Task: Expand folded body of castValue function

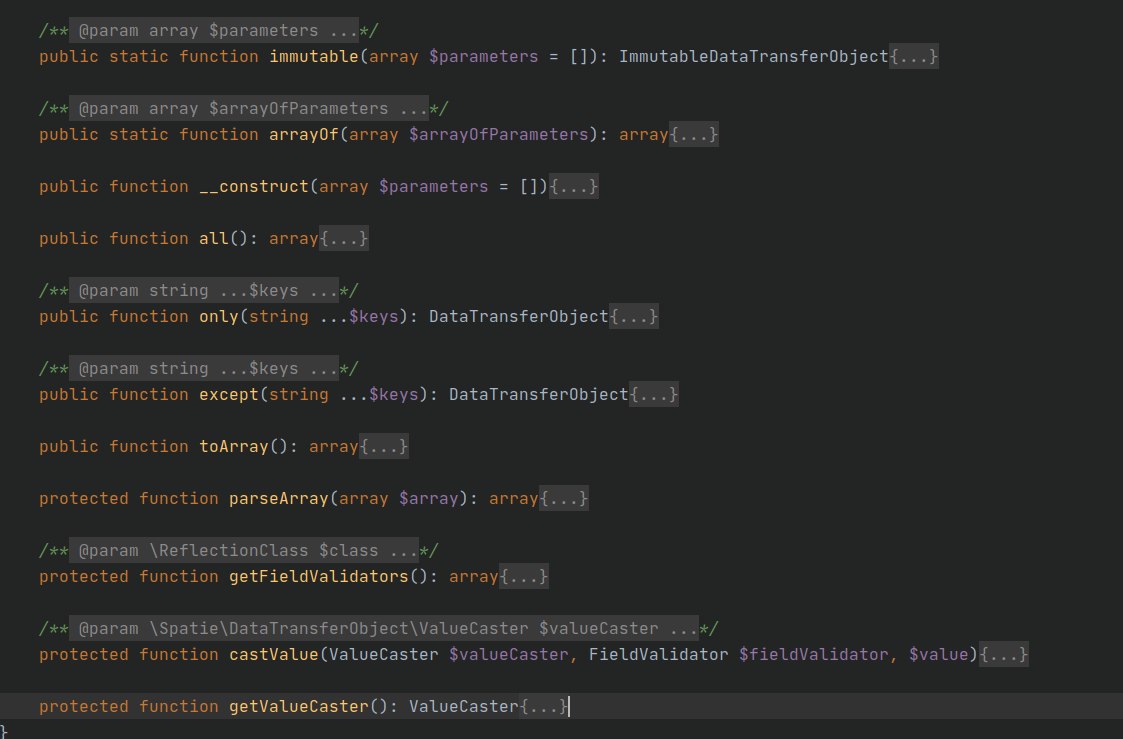Action: pyautogui.click(x=1003, y=655)
